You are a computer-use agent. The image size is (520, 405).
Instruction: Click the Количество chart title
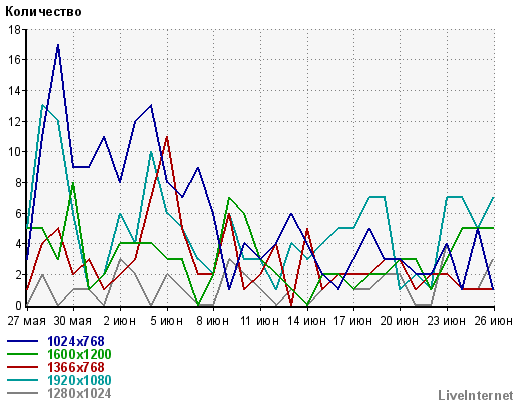[43, 12]
